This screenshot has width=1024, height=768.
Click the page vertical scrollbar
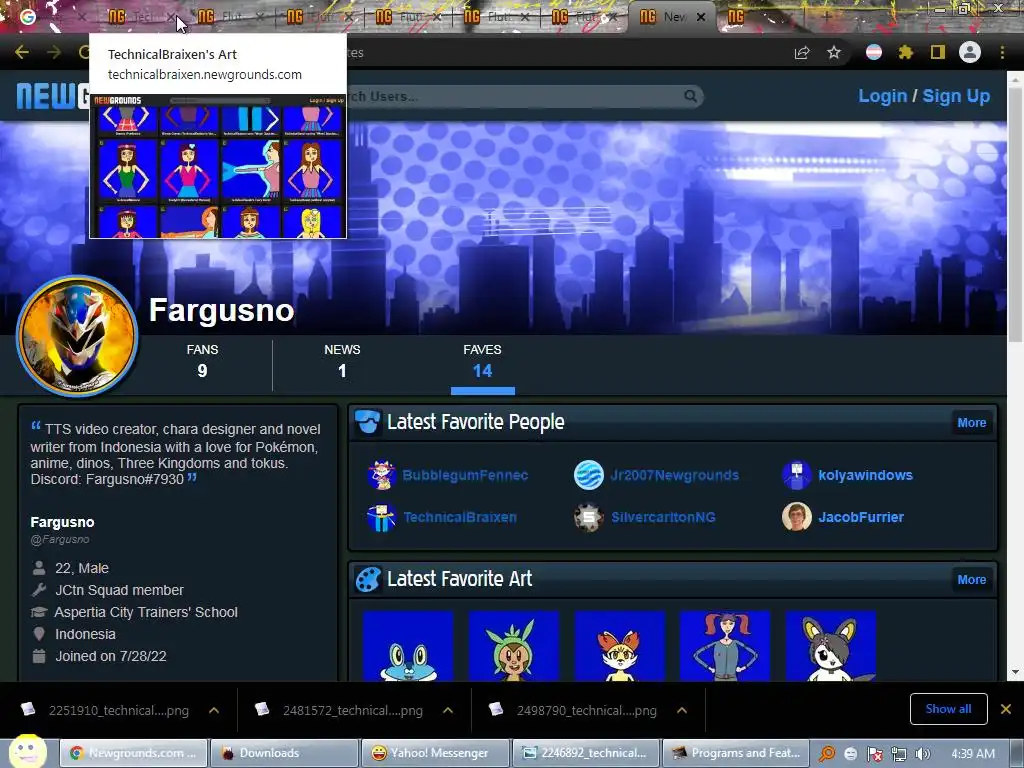1016,216
